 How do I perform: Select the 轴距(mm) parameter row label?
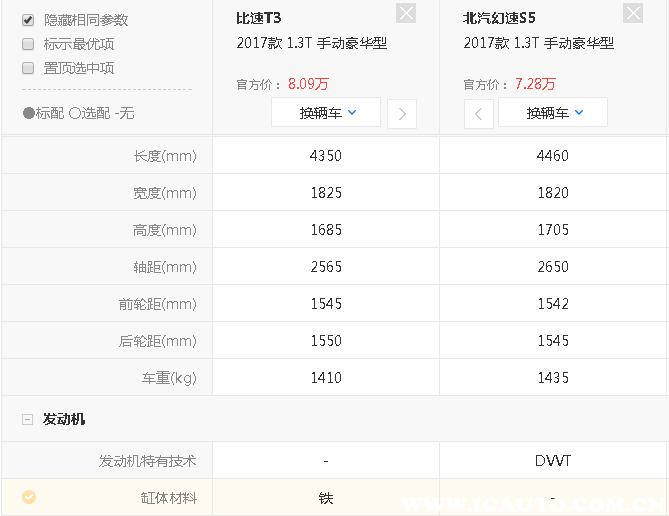coord(165,267)
